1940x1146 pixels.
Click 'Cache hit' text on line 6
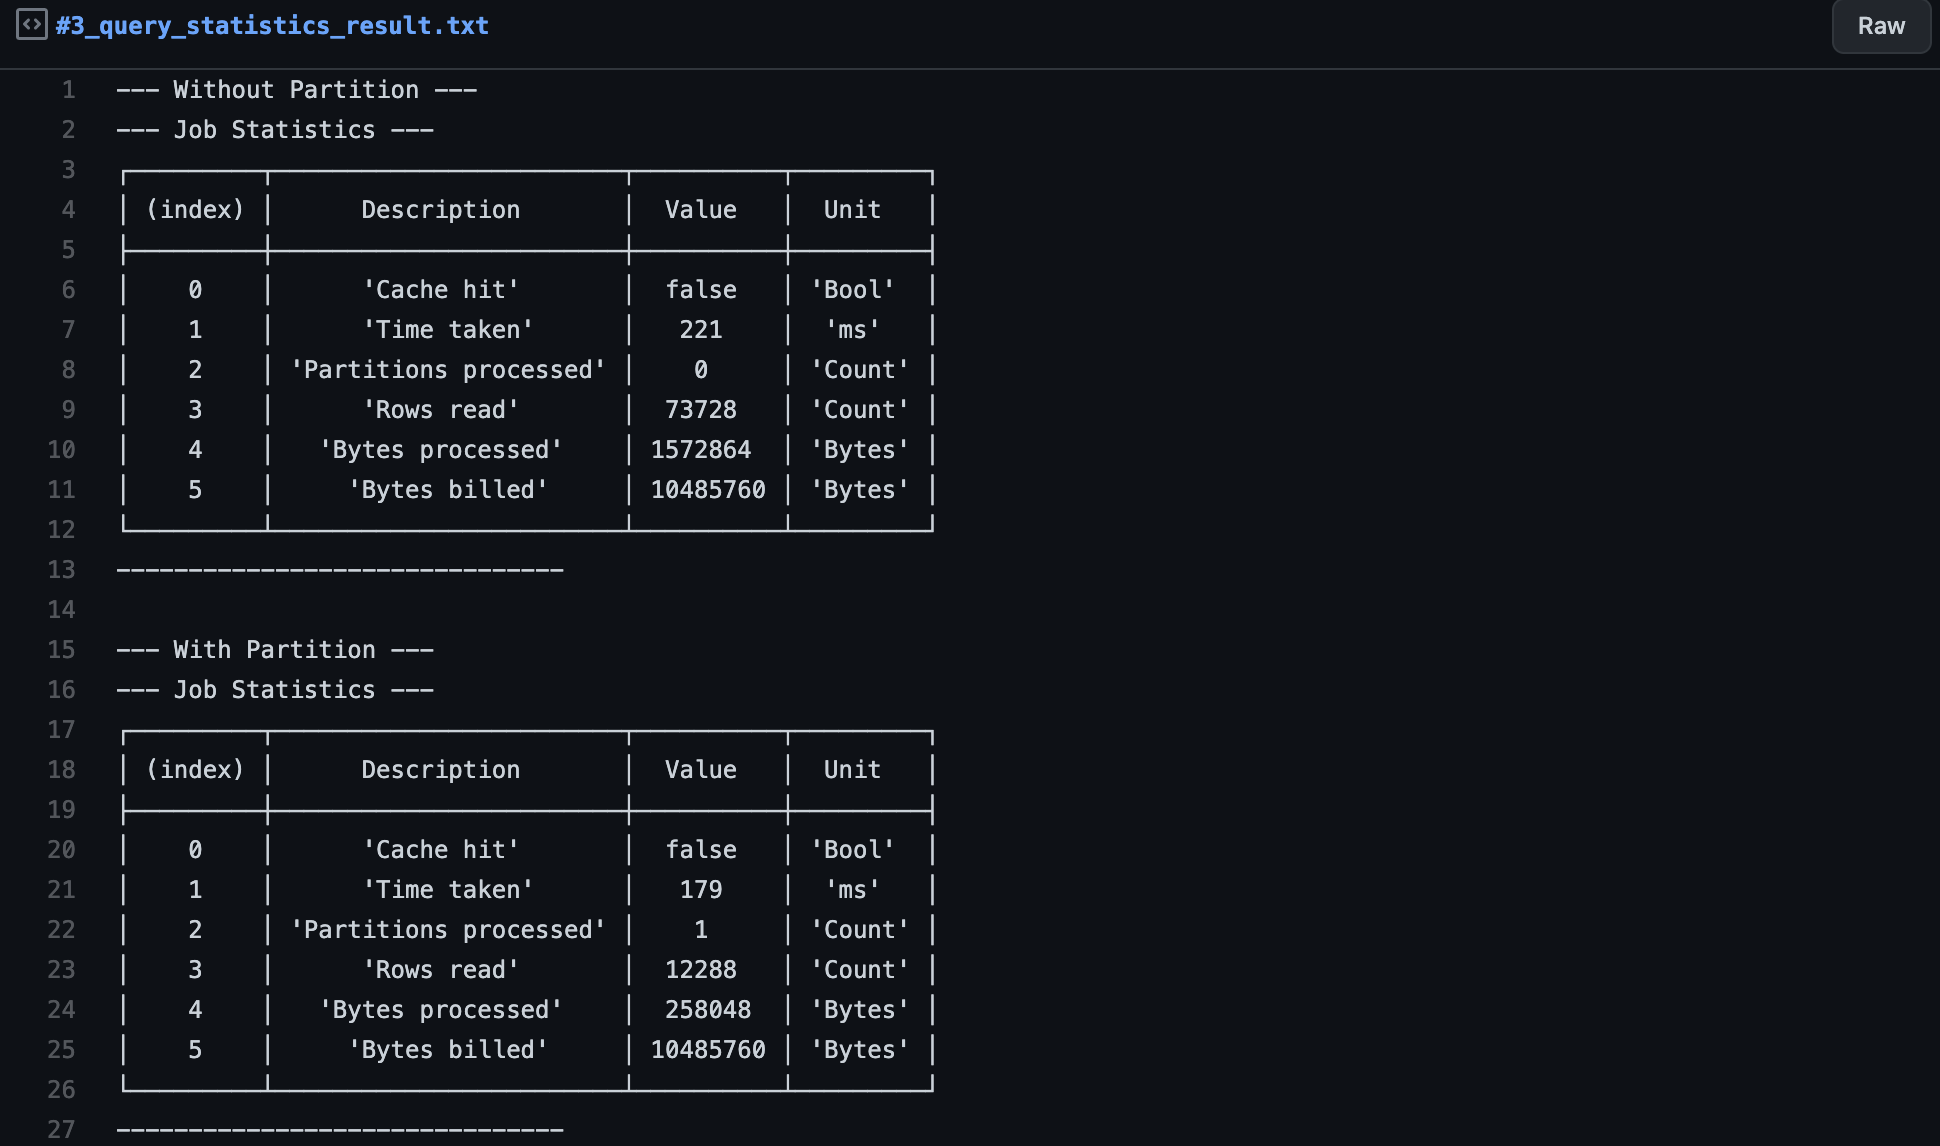click(441, 290)
